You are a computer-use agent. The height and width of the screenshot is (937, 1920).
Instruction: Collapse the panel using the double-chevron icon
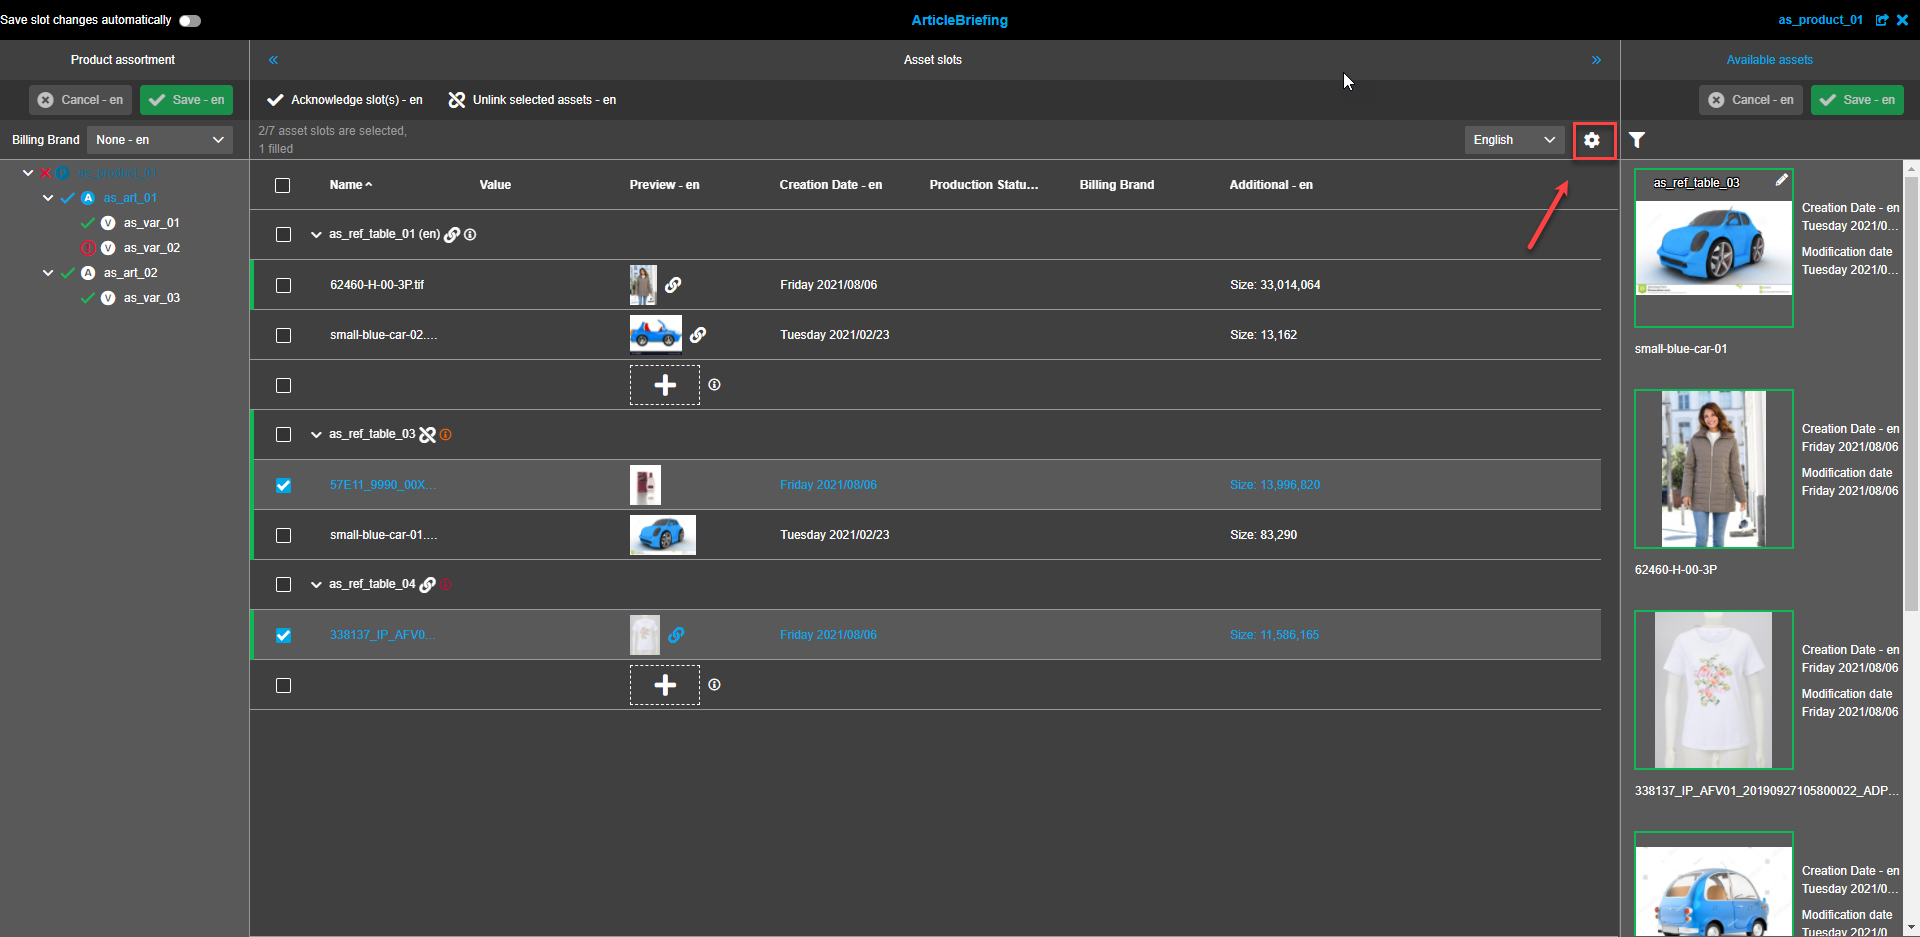[273, 60]
